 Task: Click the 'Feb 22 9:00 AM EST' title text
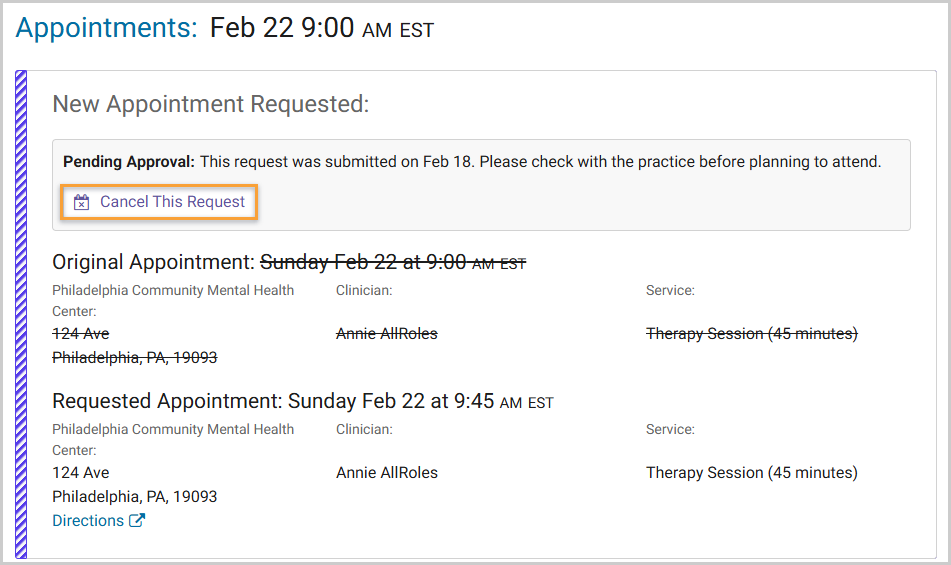[322, 28]
